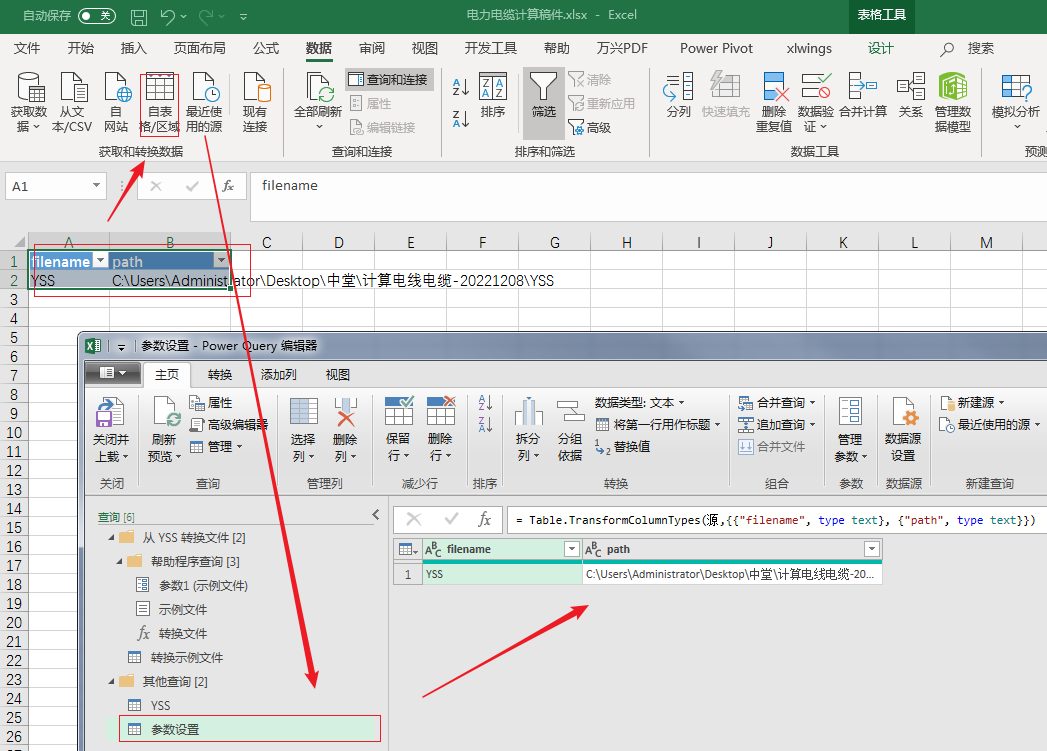Click the Save disk icon in title bar
This screenshot has width=1047, height=751.
[x=139, y=17]
